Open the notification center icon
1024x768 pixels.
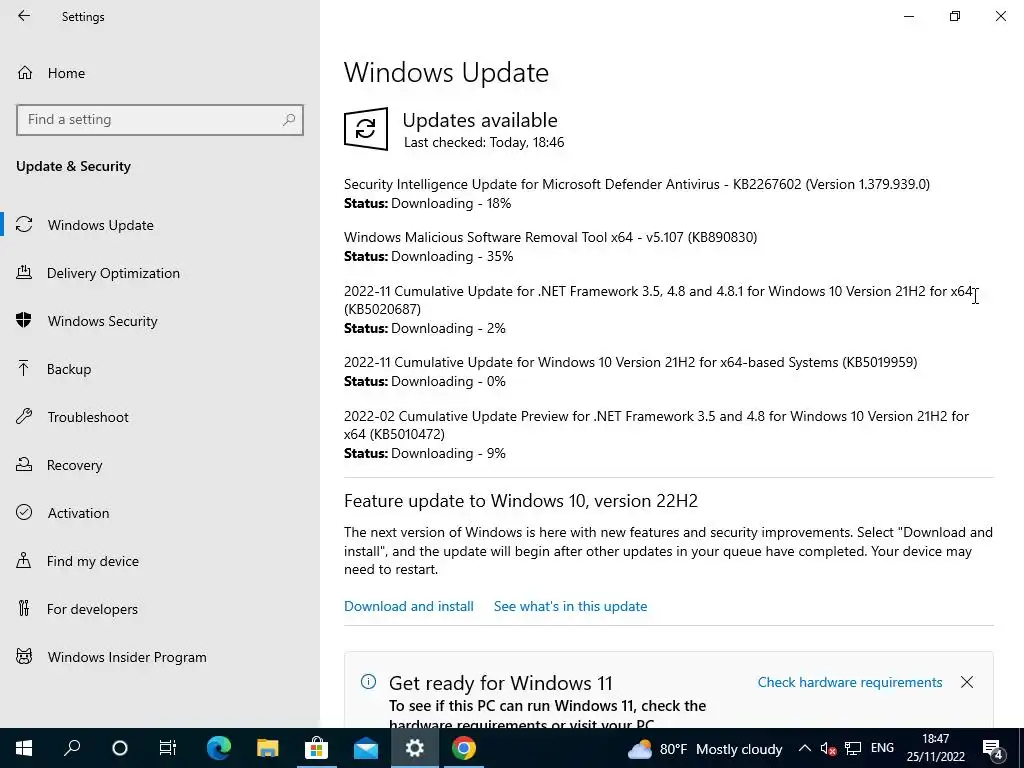tap(994, 748)
